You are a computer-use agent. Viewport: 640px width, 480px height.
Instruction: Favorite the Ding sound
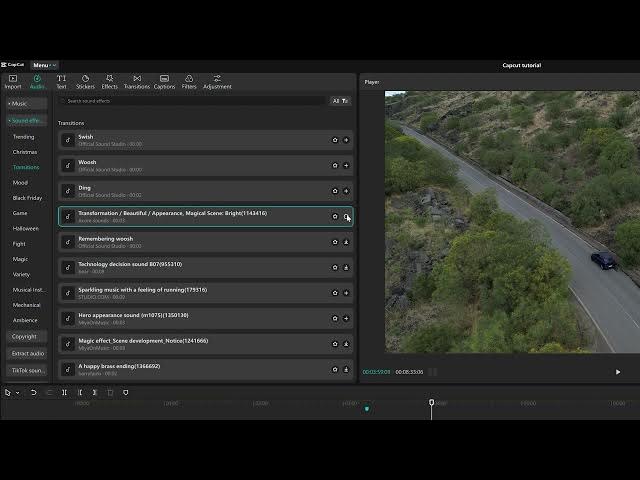pos(335,191)
